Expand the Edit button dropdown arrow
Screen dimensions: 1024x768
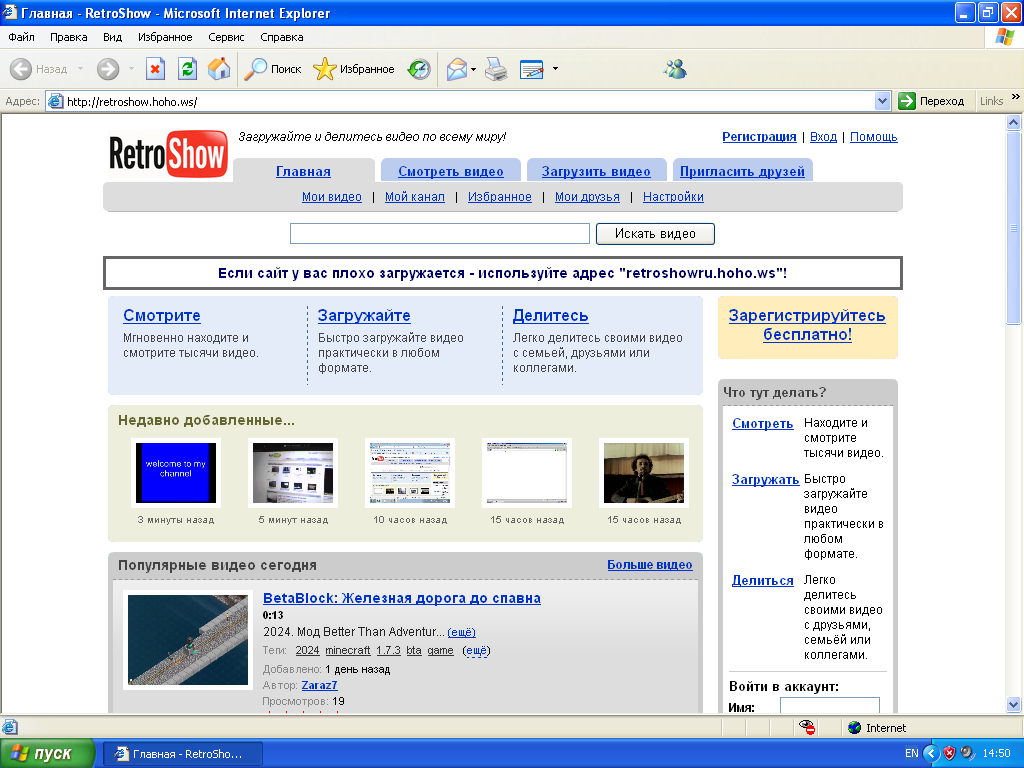(555, 69)
